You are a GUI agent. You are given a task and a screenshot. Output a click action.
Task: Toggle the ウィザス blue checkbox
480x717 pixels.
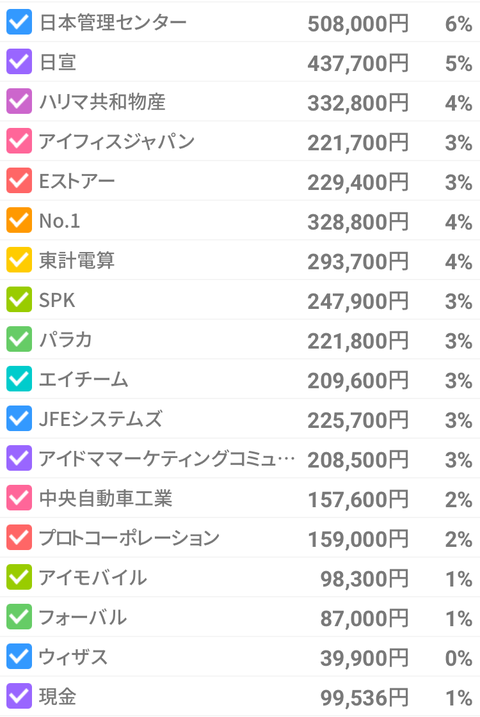tap(19, 656)
